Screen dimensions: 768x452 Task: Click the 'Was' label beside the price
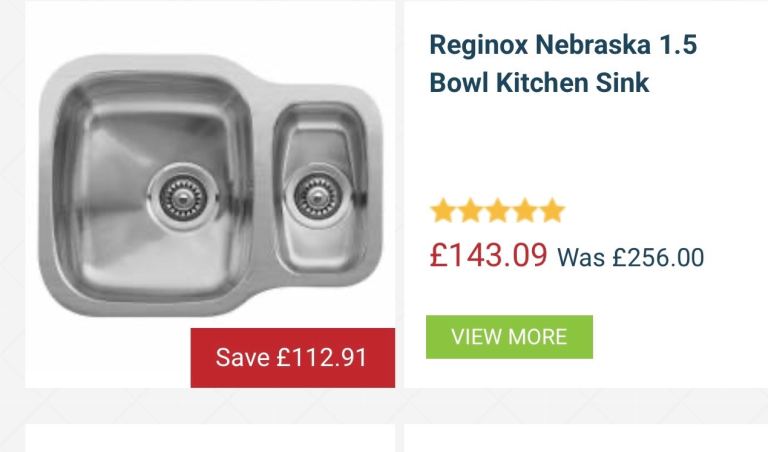click(581, 258)
